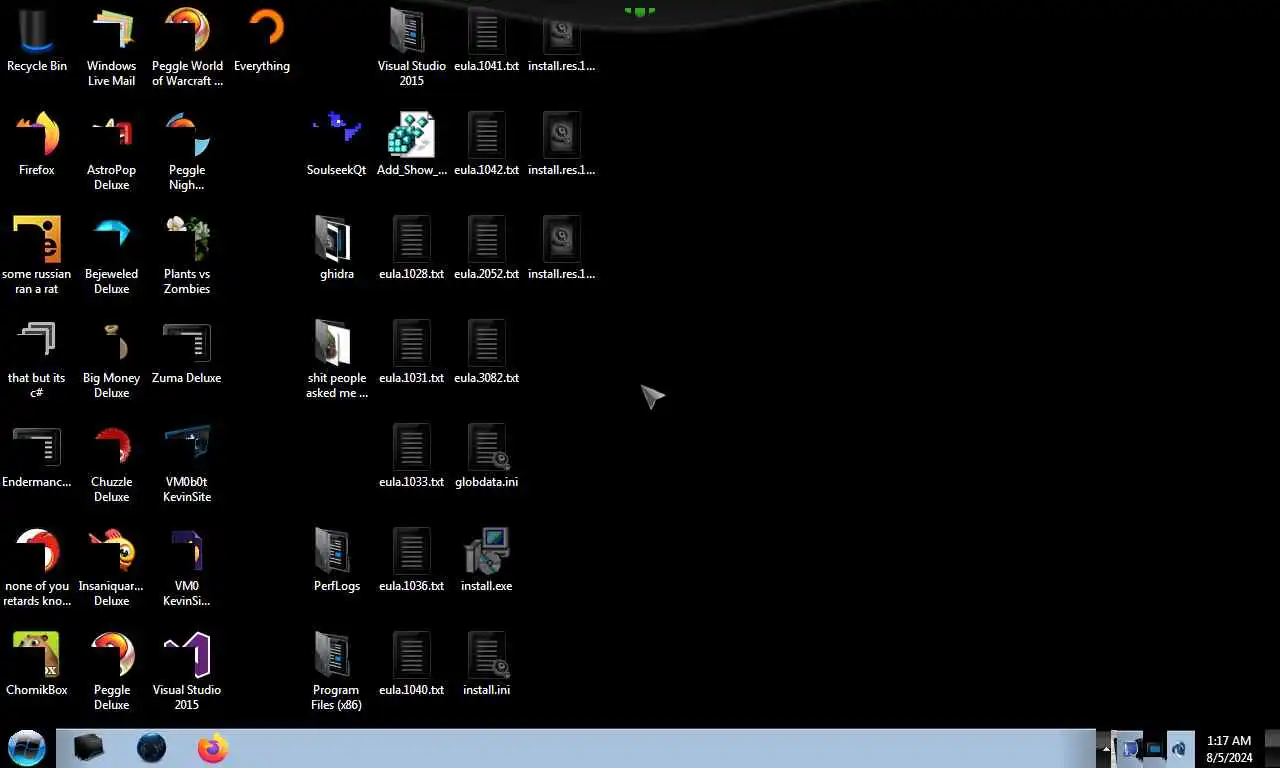Open the Visual Studio 2015 folder icon
1280x768 pixels.
click(412, 47)
